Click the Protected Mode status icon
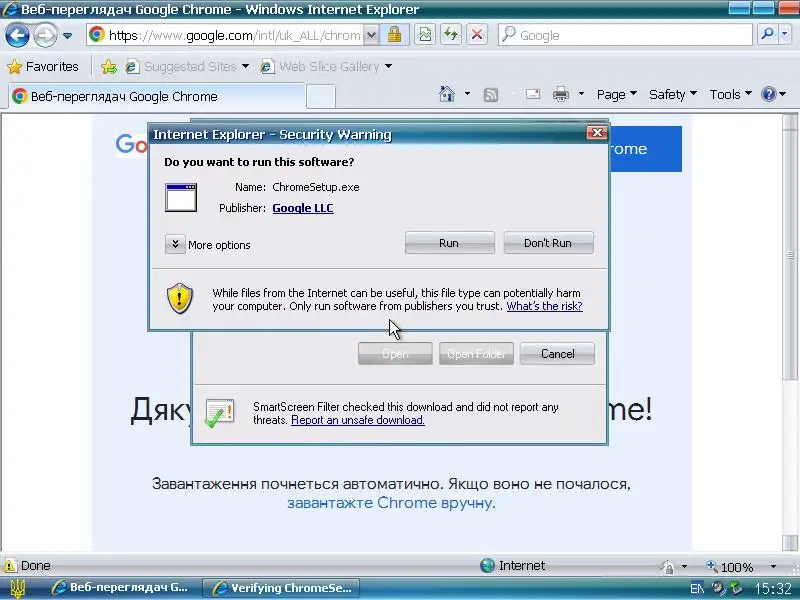Viewport: 800px width, 600px height. tap(667, 566)
